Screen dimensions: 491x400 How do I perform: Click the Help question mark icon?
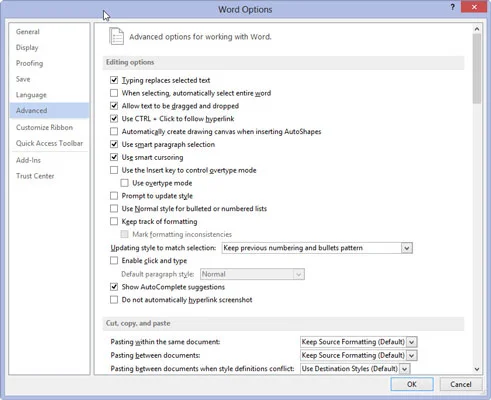[452, 7]
